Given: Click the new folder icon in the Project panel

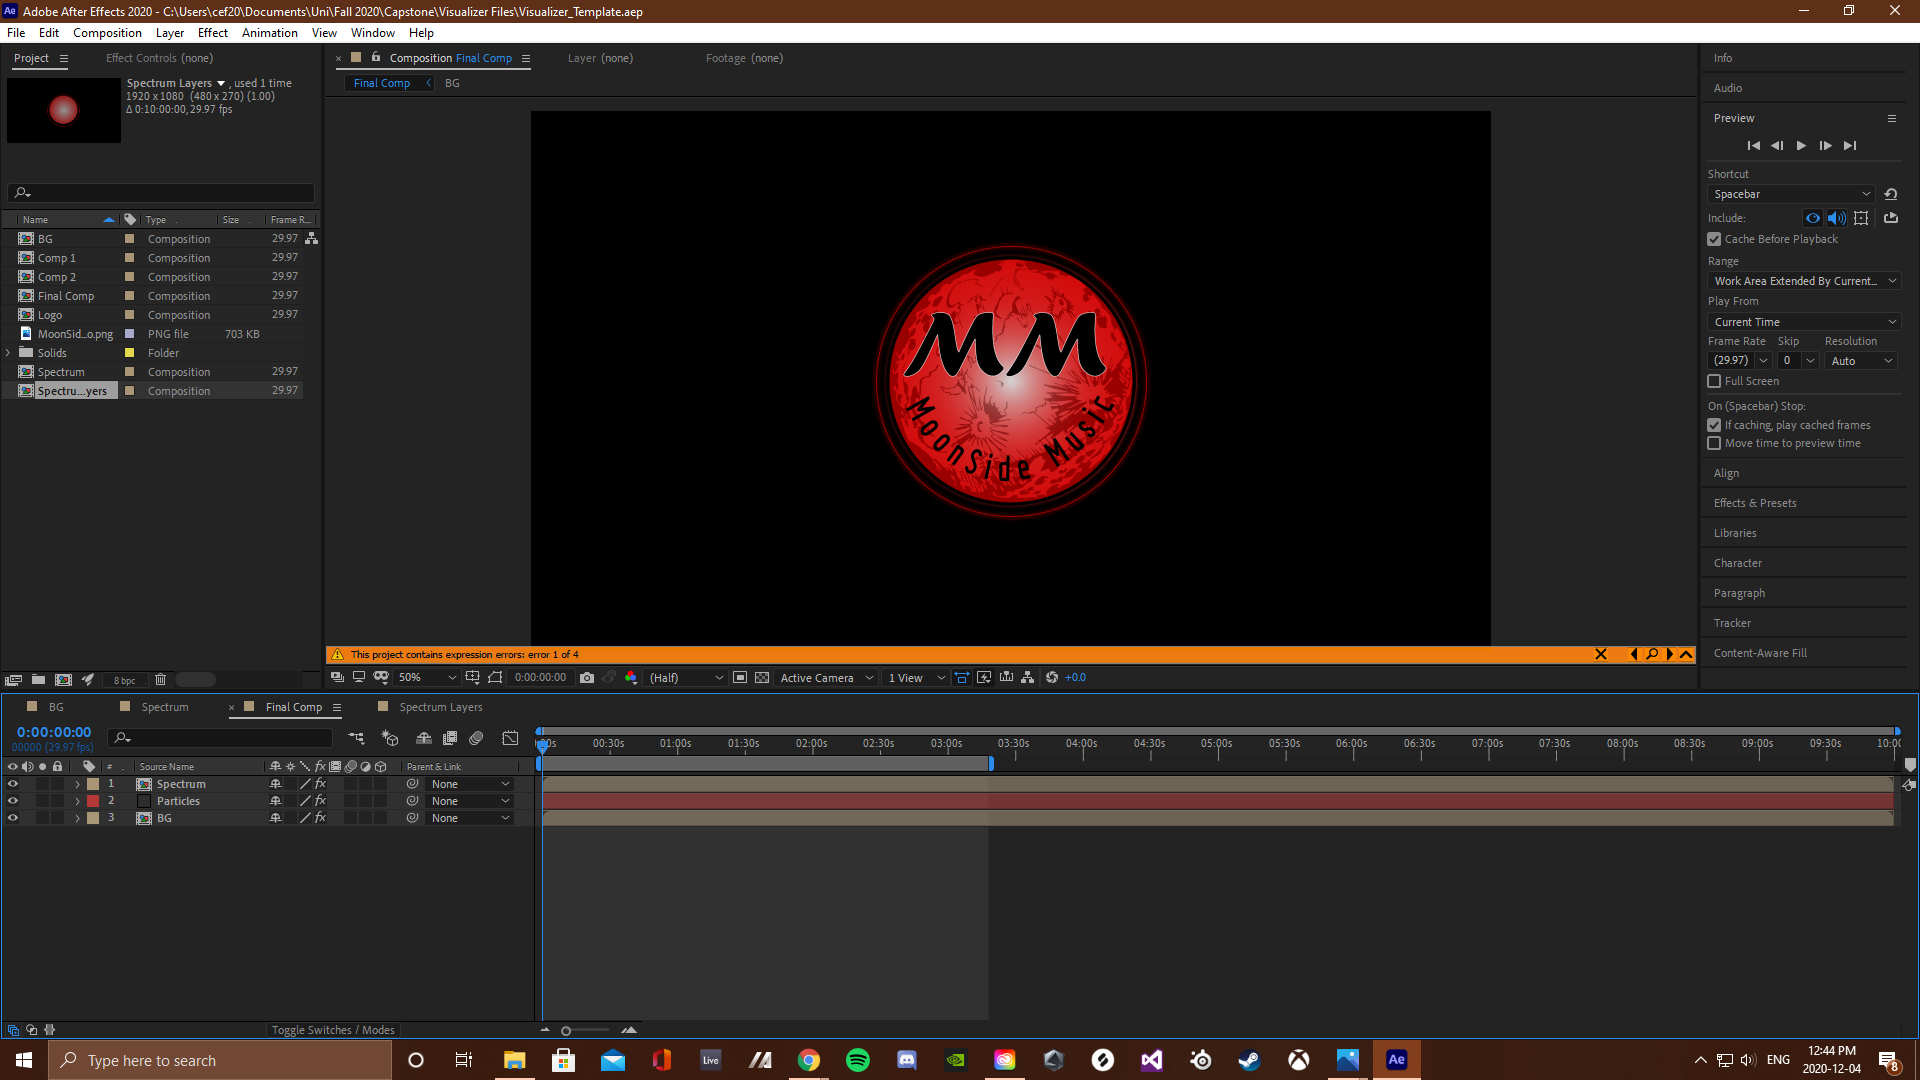Looking at the screenshot, I should pos(38,680).
